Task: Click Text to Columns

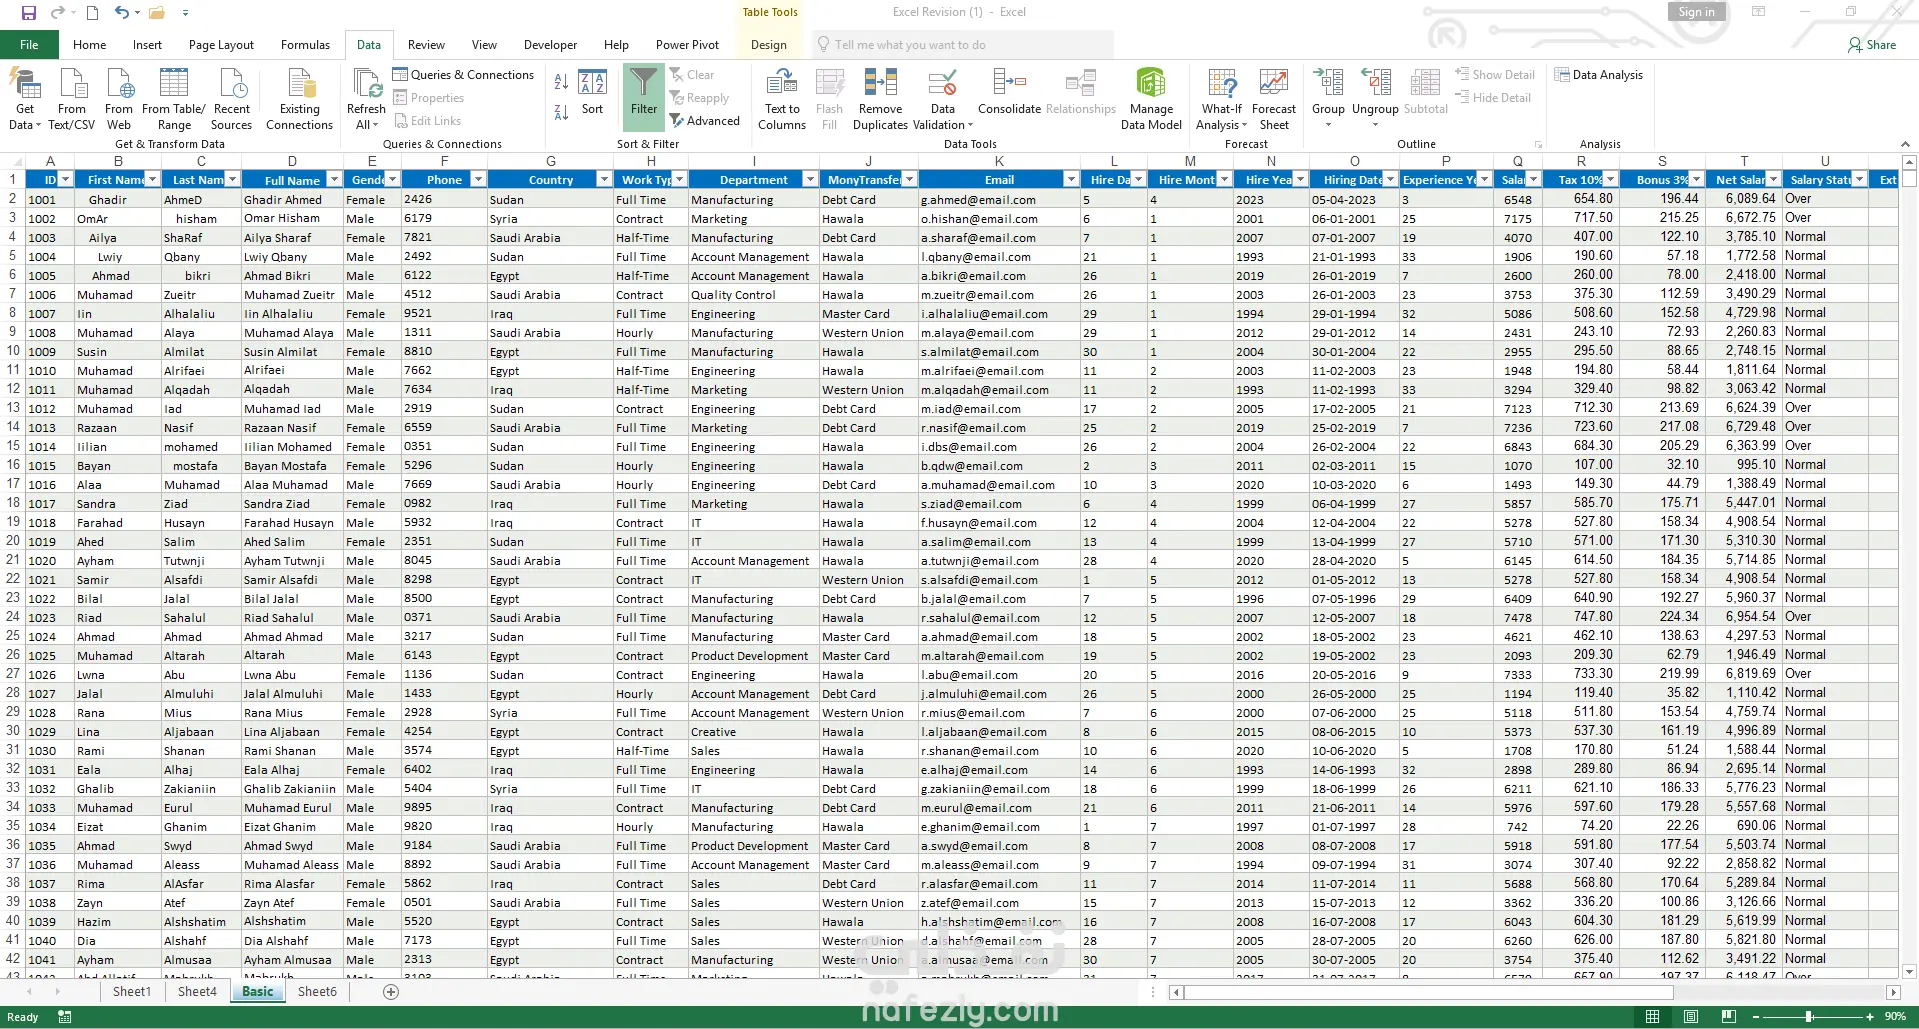Action: coord(782,98)
